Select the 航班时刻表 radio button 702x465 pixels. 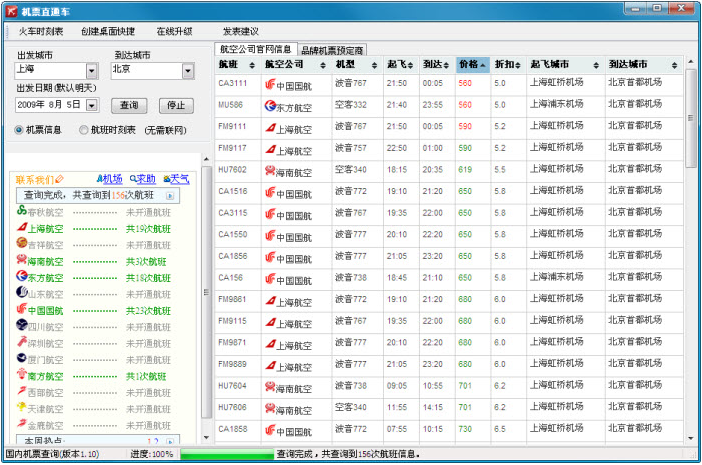click(84, 130)
